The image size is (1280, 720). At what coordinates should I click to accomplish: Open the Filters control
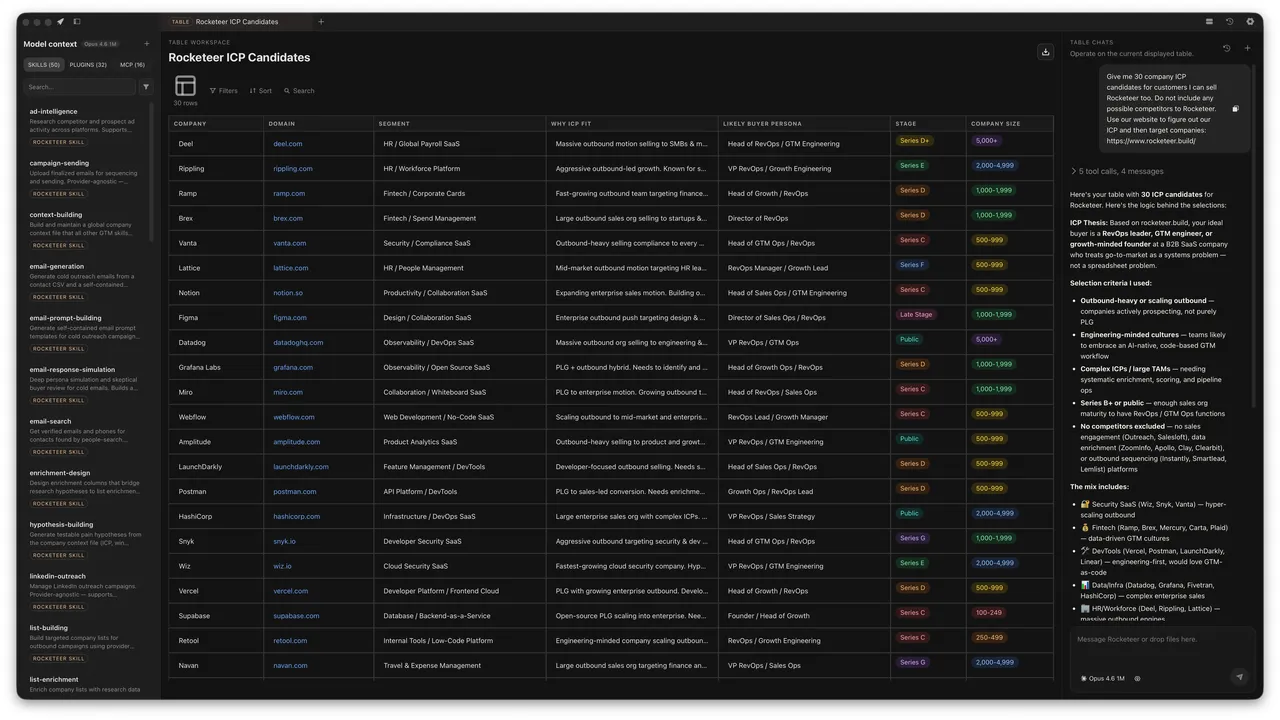(x=224, y=91)
